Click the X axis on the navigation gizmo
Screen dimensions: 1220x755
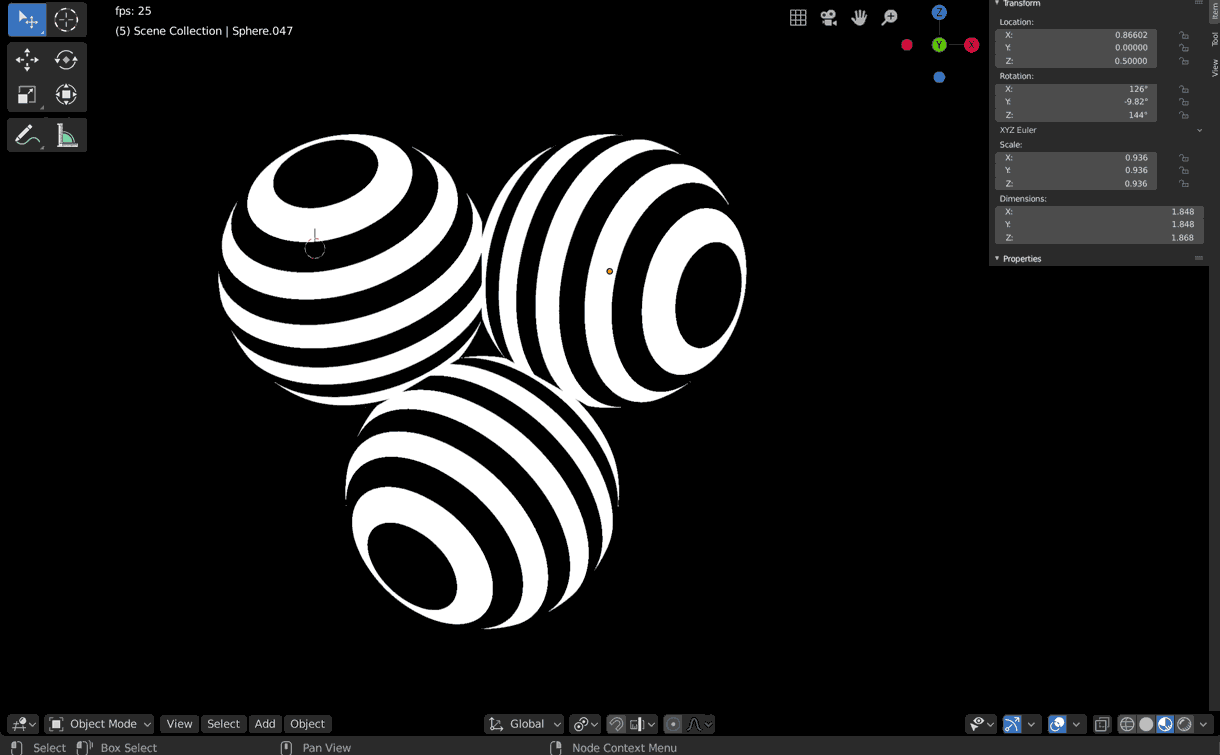tap(971, 44)
